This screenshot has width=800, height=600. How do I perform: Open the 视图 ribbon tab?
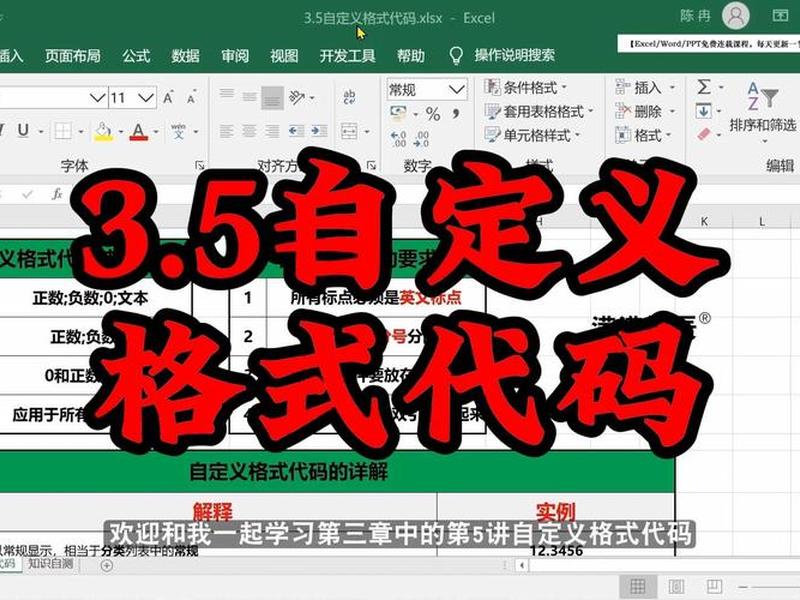[284, 56]
